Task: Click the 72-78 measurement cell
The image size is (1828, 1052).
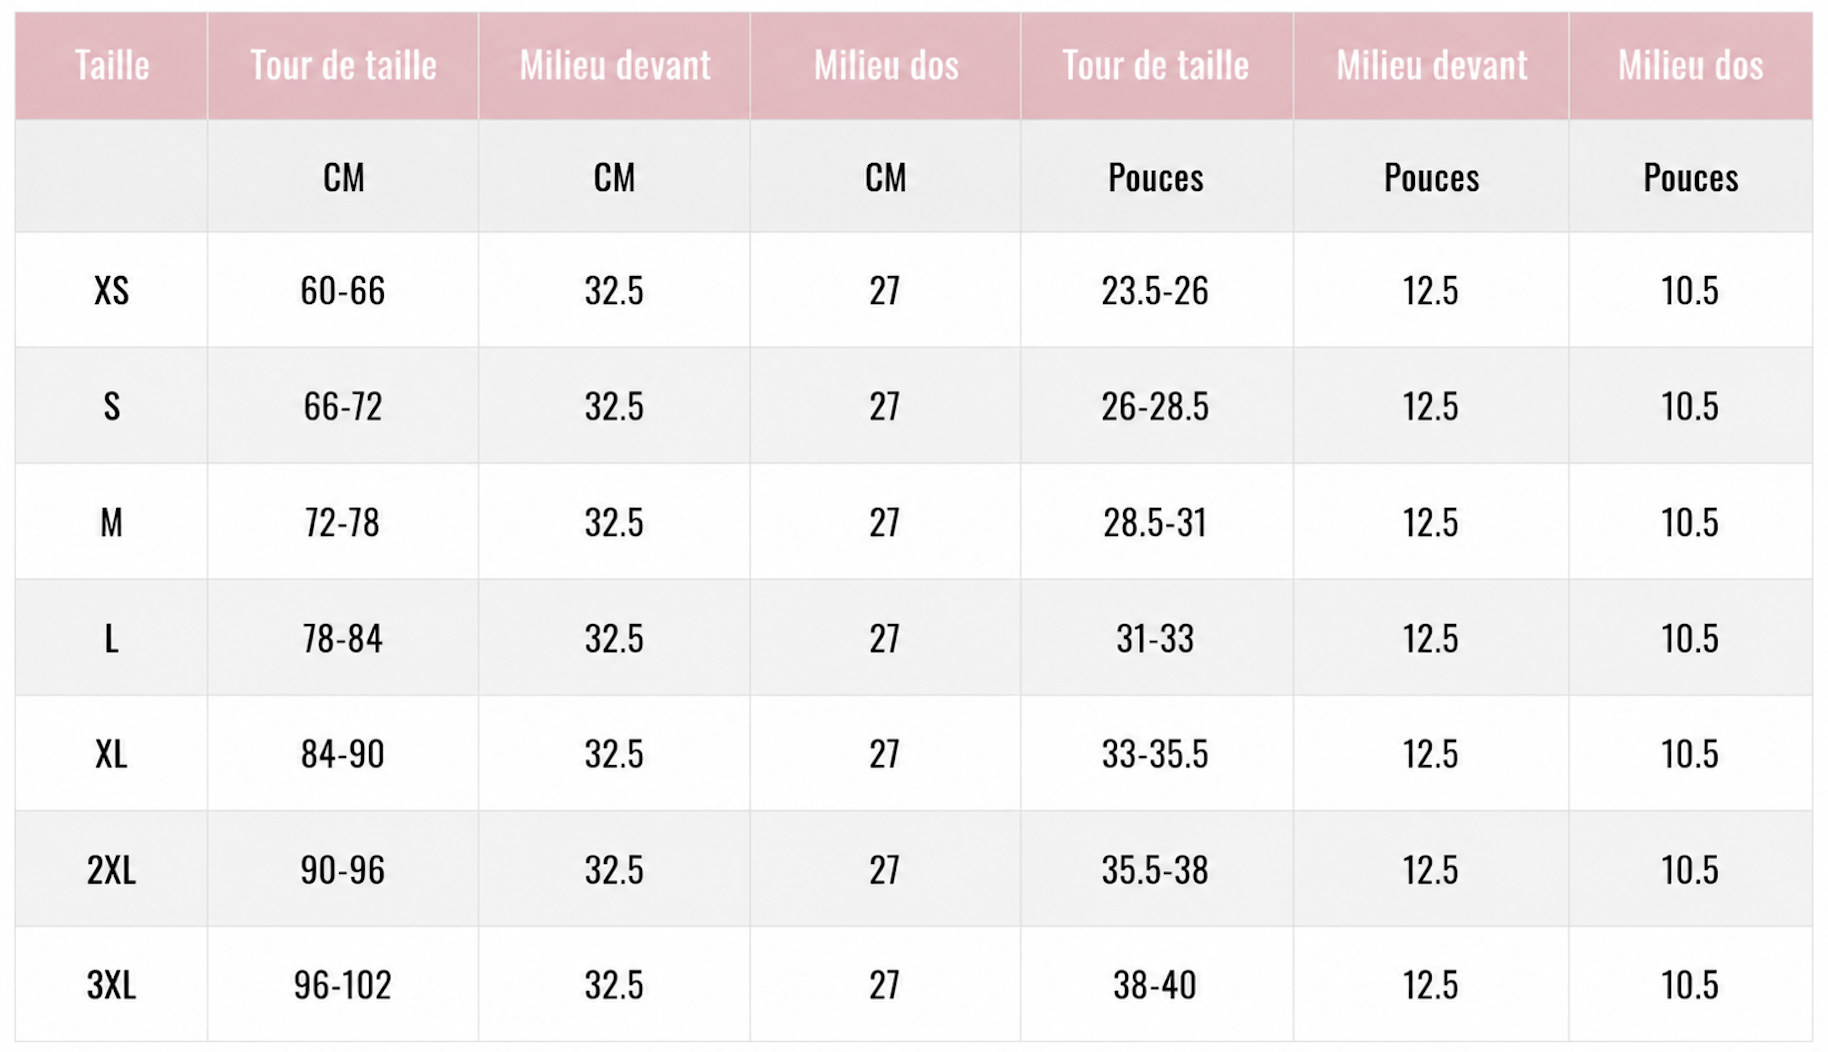Action: coord(343,523)
